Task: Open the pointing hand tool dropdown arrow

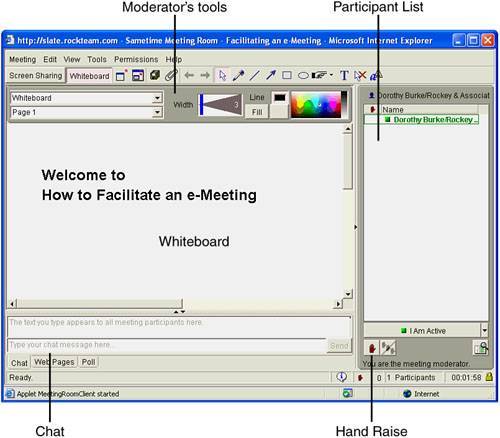Action: click(x=331, y=75)
